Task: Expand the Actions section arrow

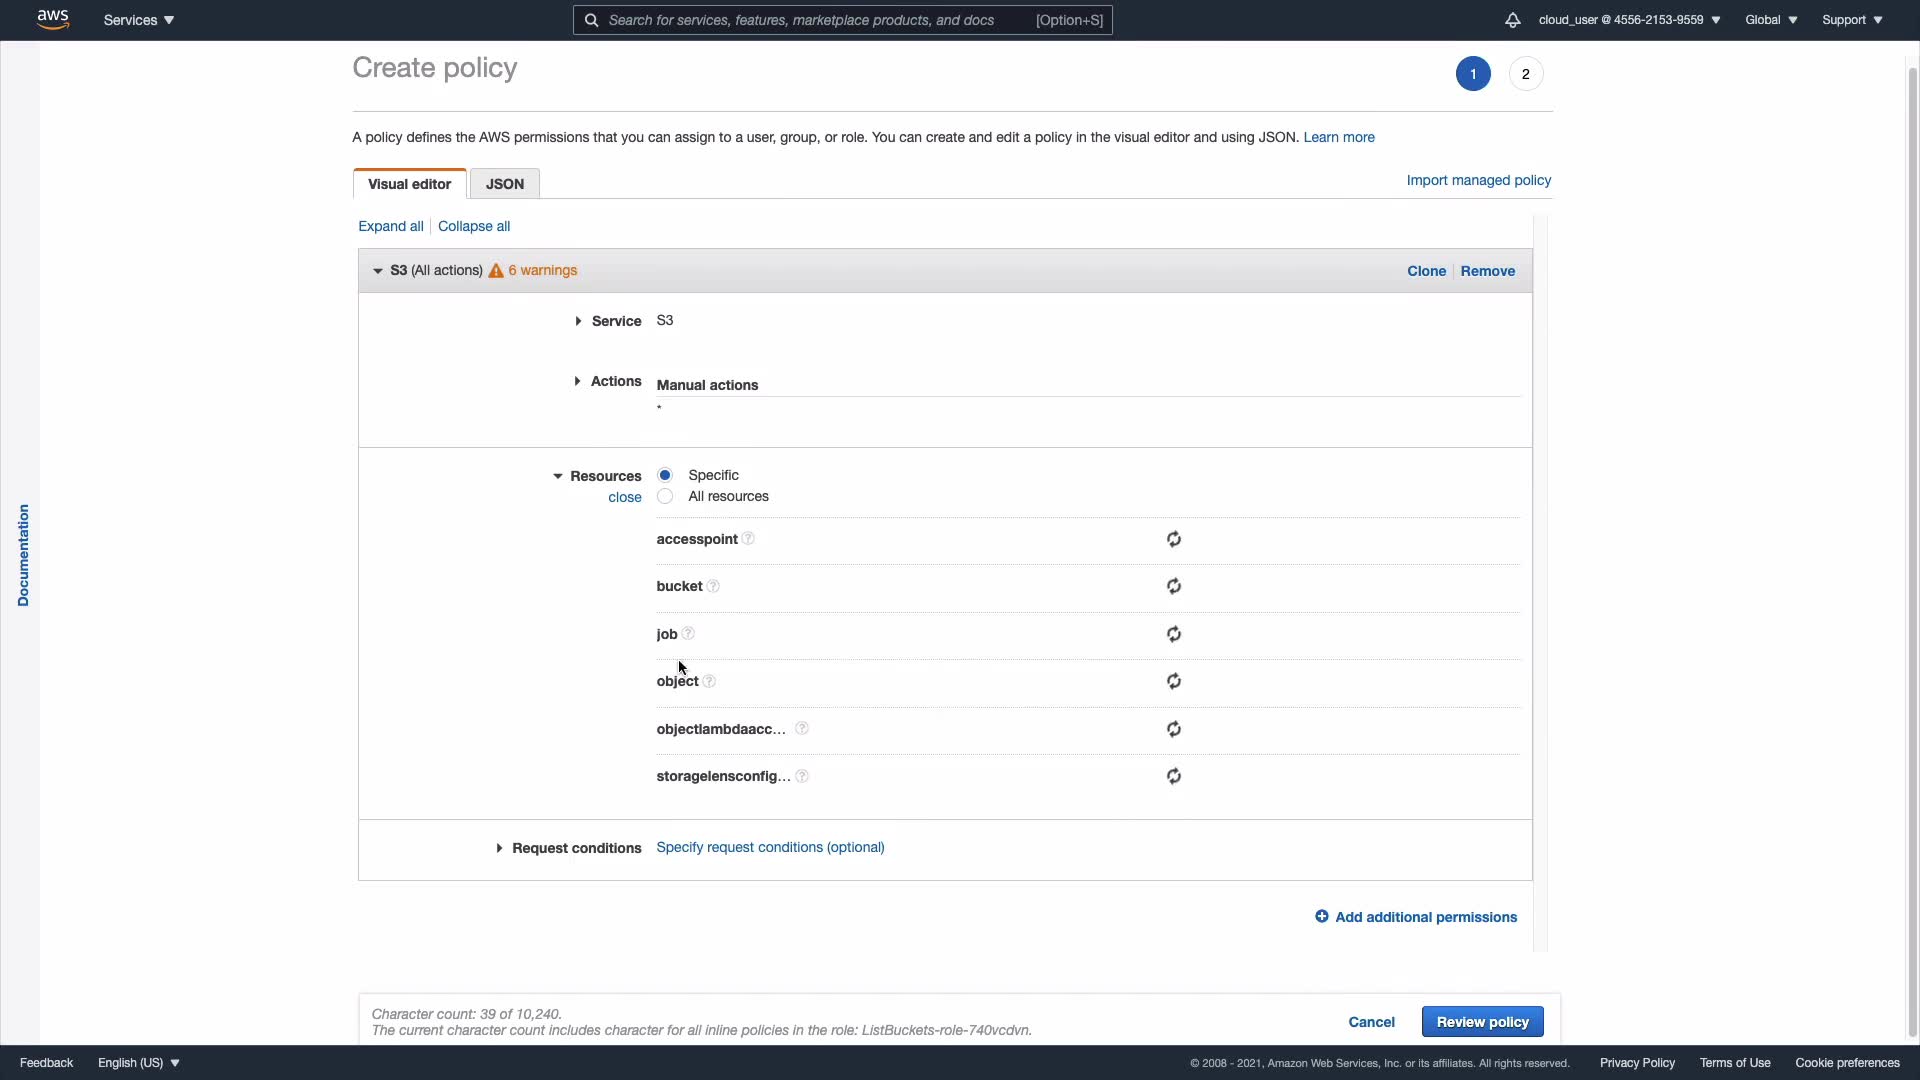Action: pos(578,382)
